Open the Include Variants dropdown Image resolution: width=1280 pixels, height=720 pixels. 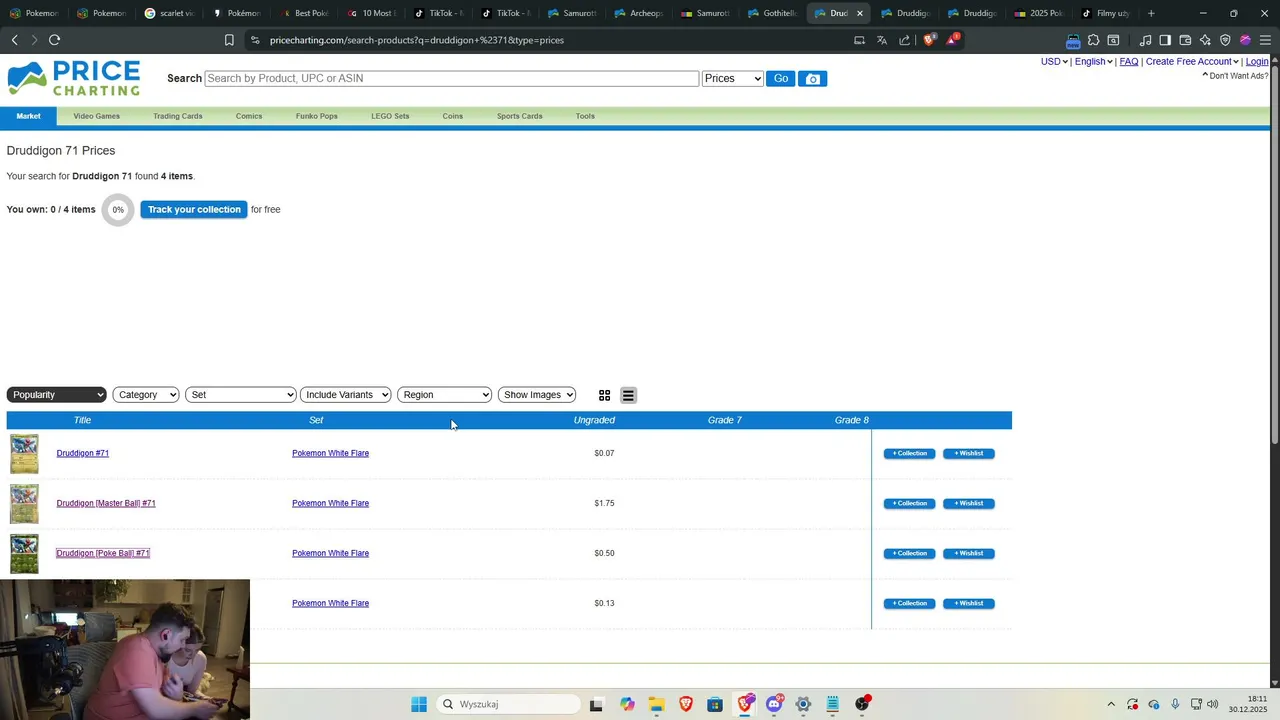tap(346, 395)
